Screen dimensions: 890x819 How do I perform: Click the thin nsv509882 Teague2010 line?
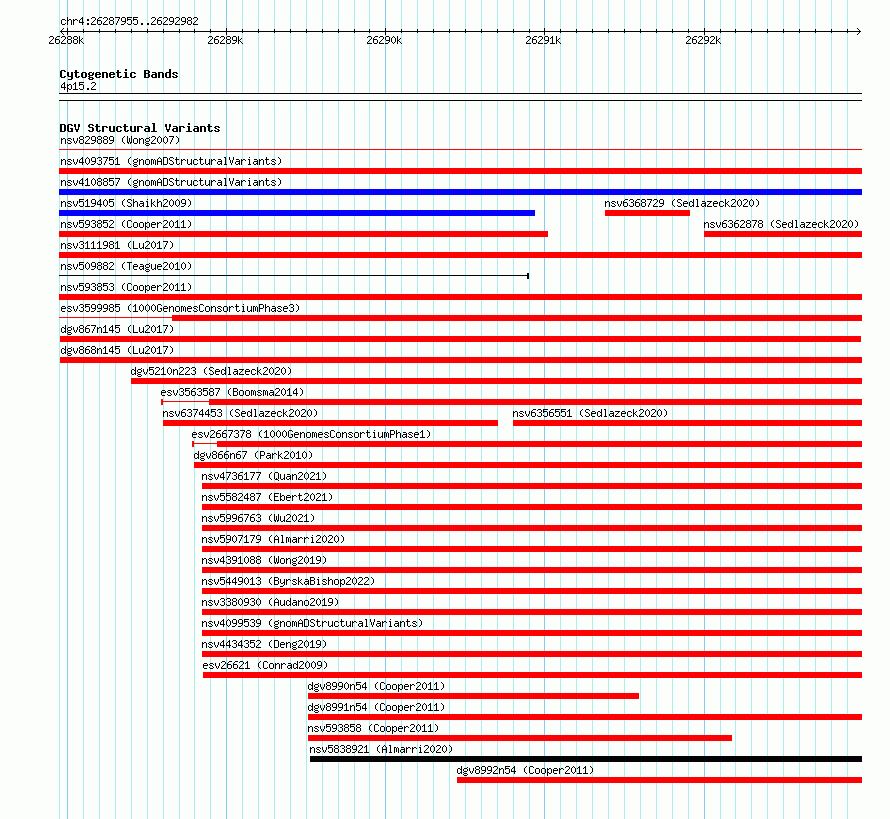[294, 276]
